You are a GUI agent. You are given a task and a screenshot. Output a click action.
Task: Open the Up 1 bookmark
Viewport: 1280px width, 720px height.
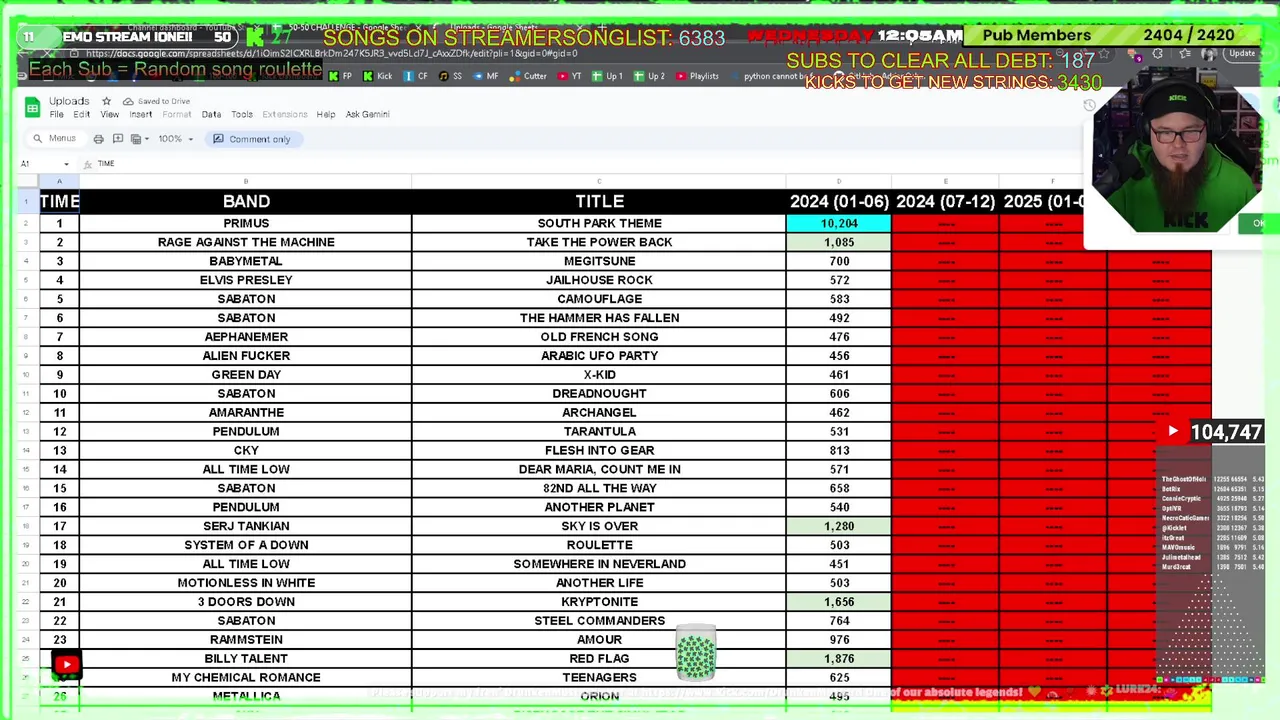pos(607,76)
